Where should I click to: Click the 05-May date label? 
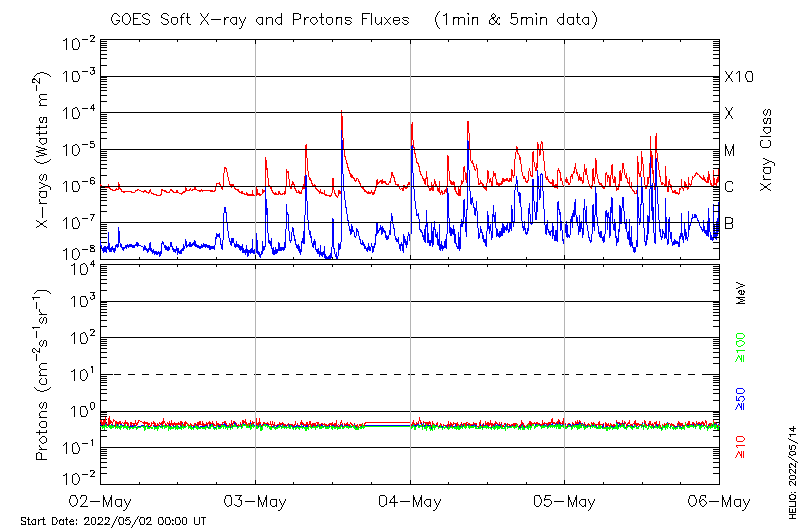pyautogui.click(x=564, y=502)
